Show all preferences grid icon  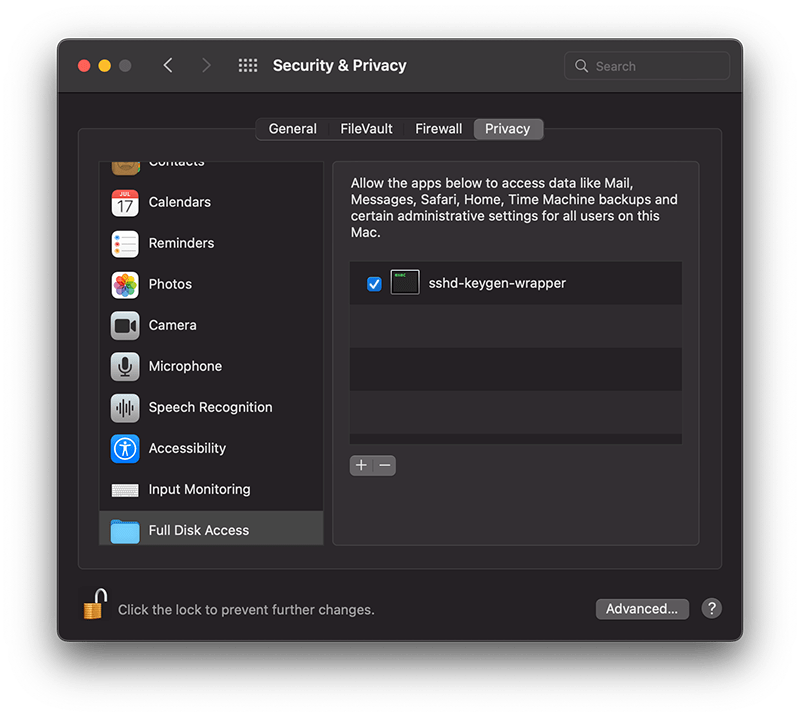[248, 66]
